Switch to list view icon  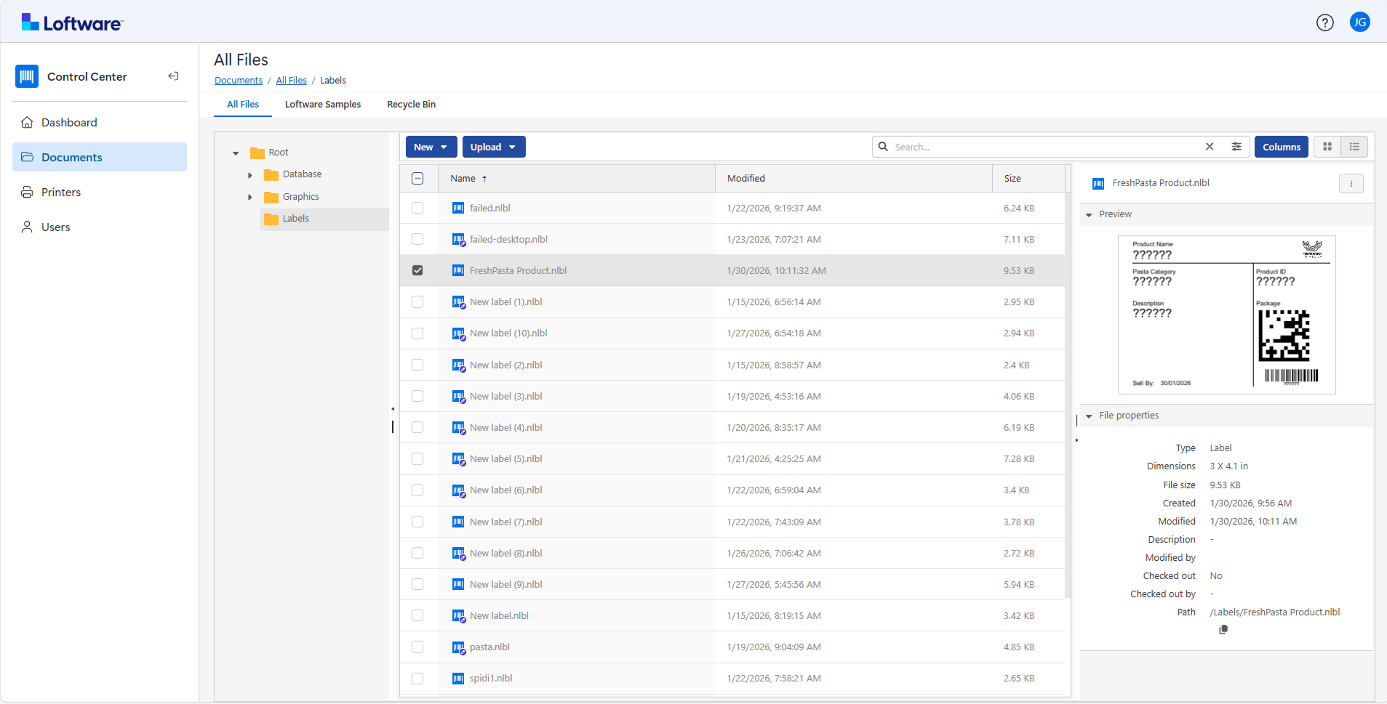[1354, 147]
